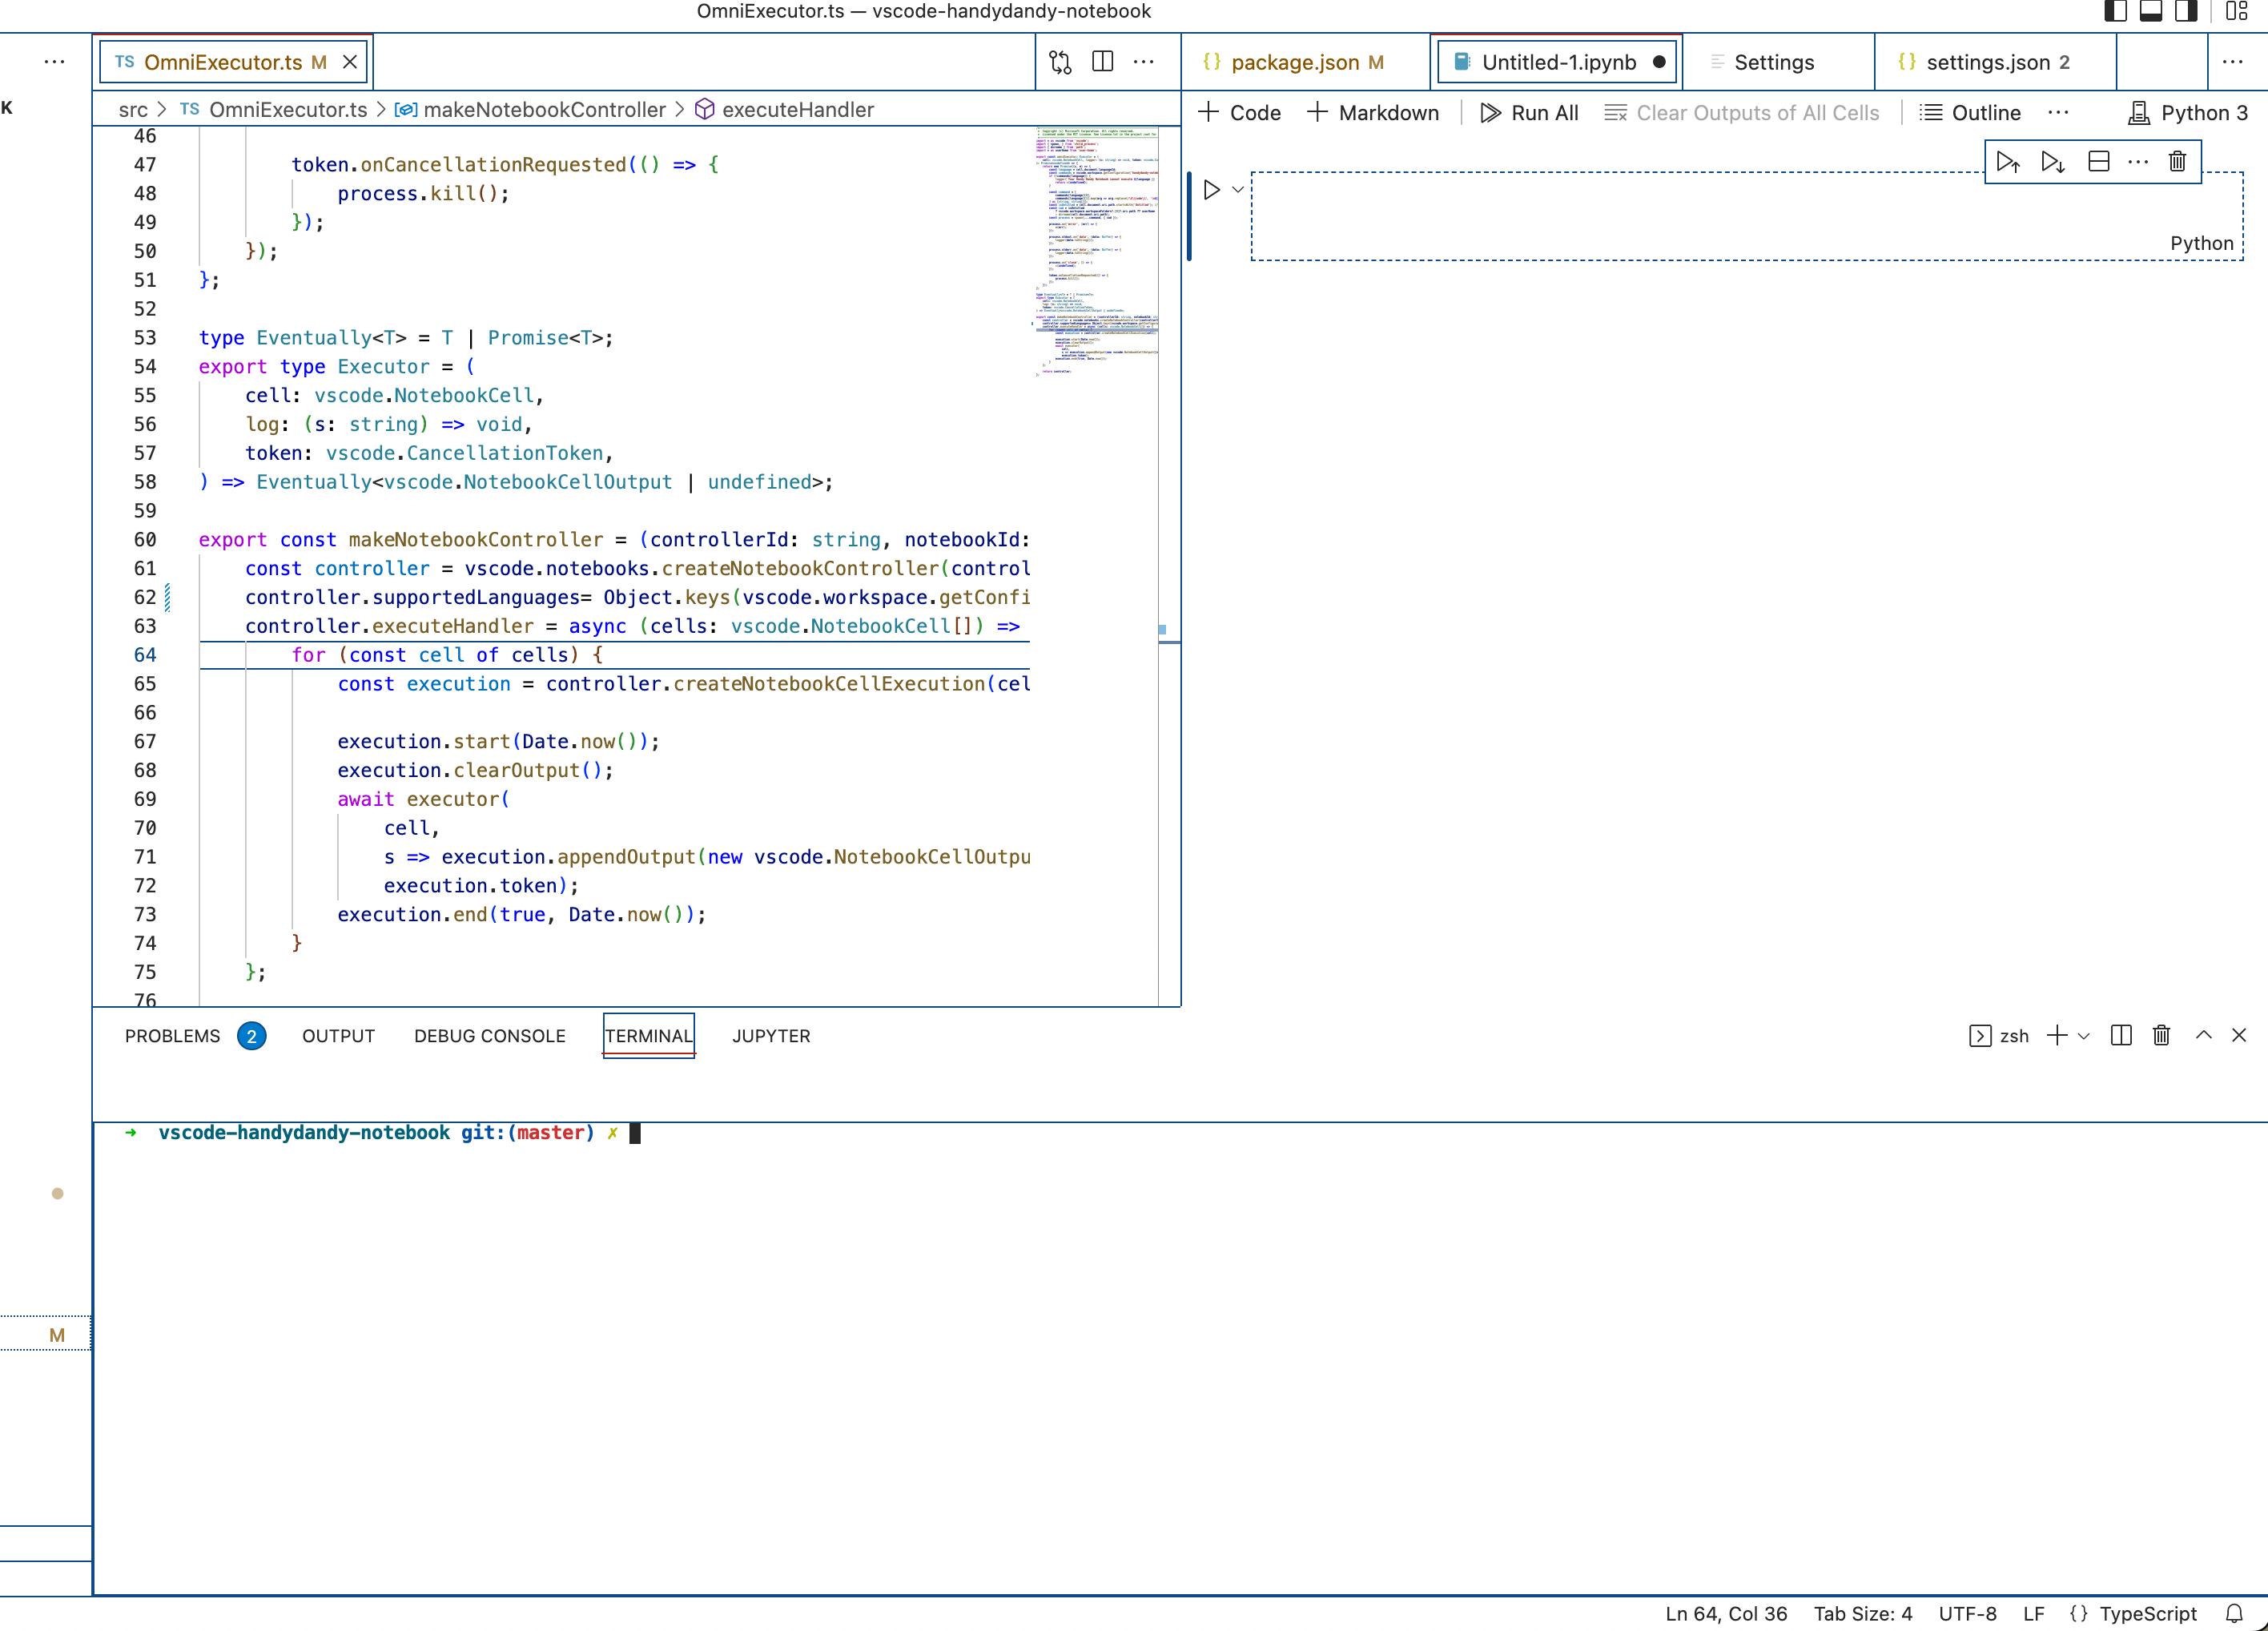Open the new terminal profile dropdown
Viewport: 2268px width, 1631px height.
(x=2084, y=1036)
